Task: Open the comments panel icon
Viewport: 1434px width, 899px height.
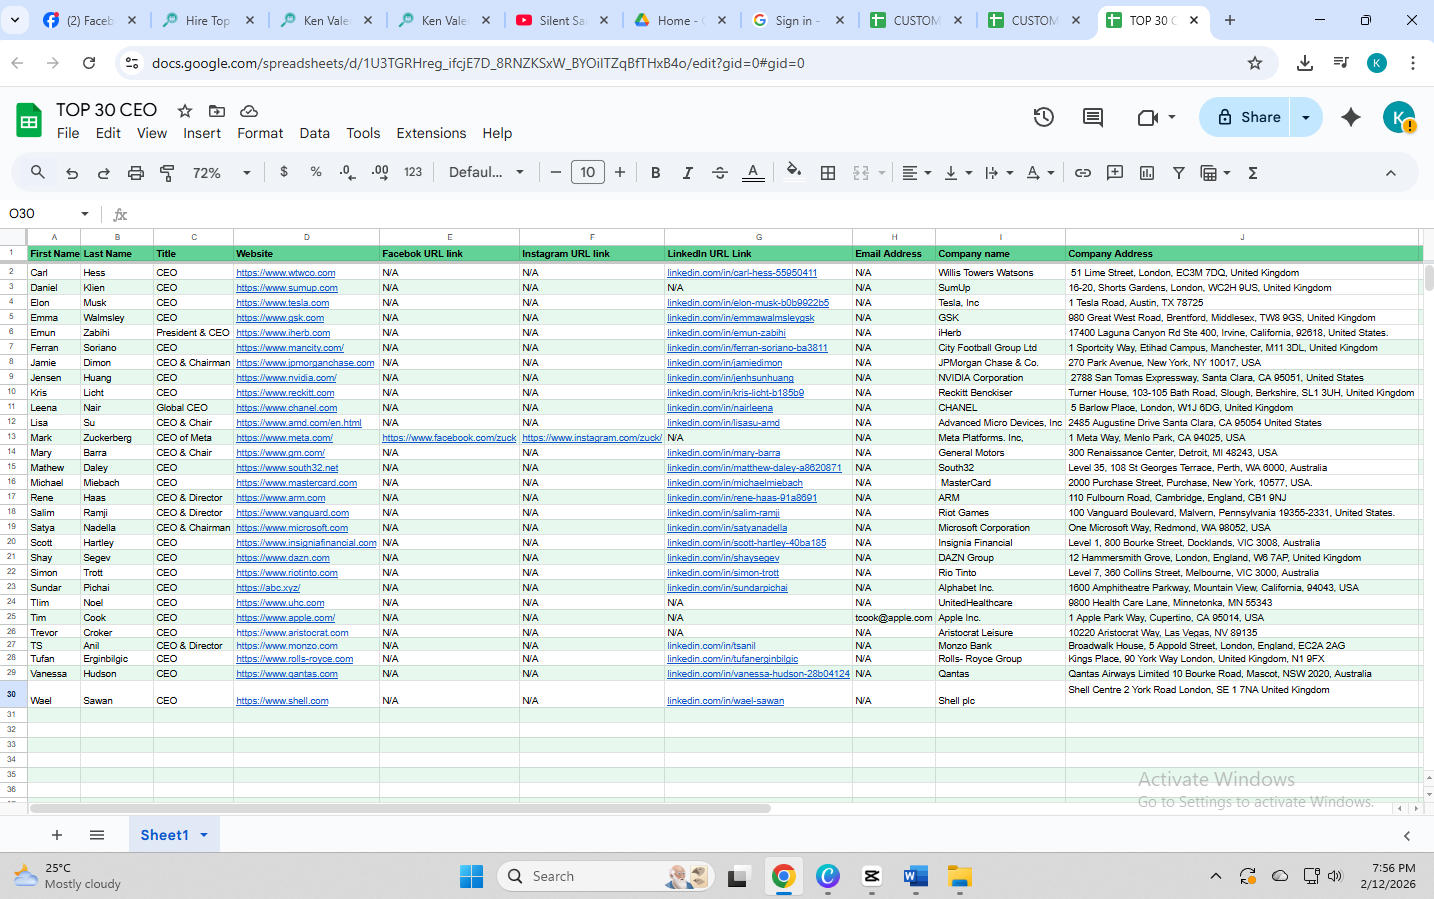Action: 1093,117
